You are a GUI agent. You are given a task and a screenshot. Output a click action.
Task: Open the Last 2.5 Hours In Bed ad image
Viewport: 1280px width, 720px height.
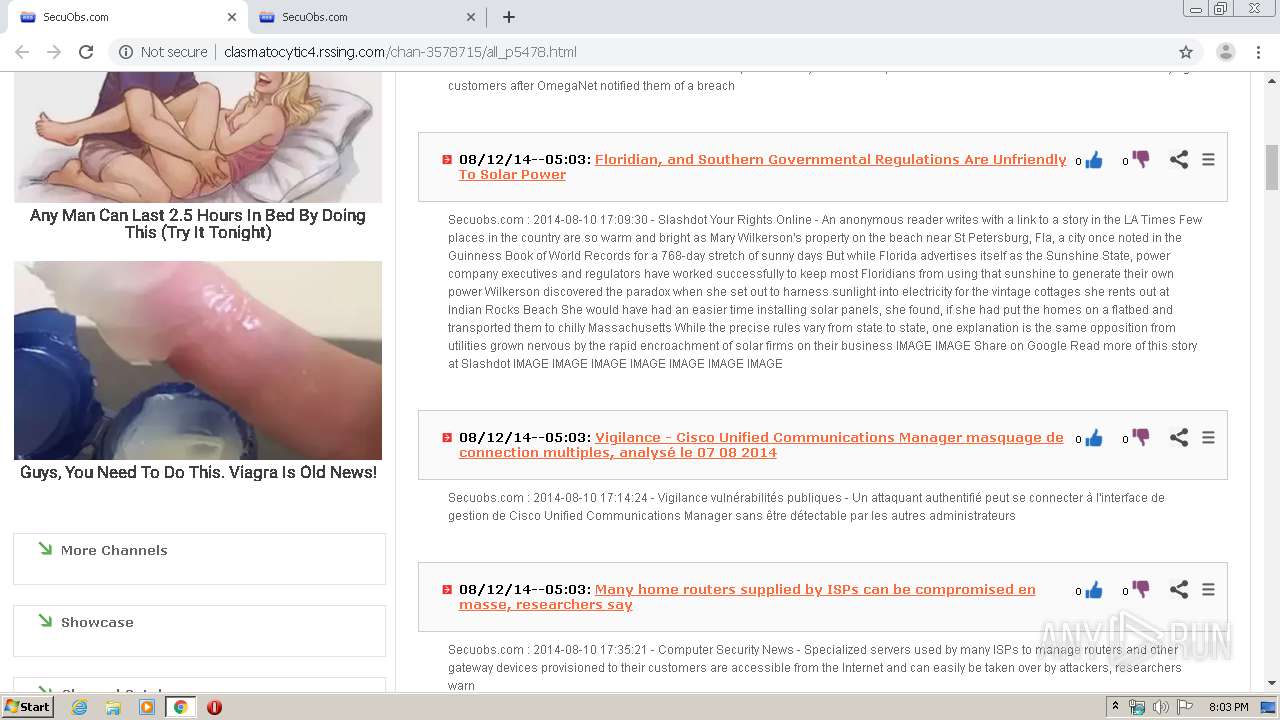pyautogui.click(x=198, y=137)
